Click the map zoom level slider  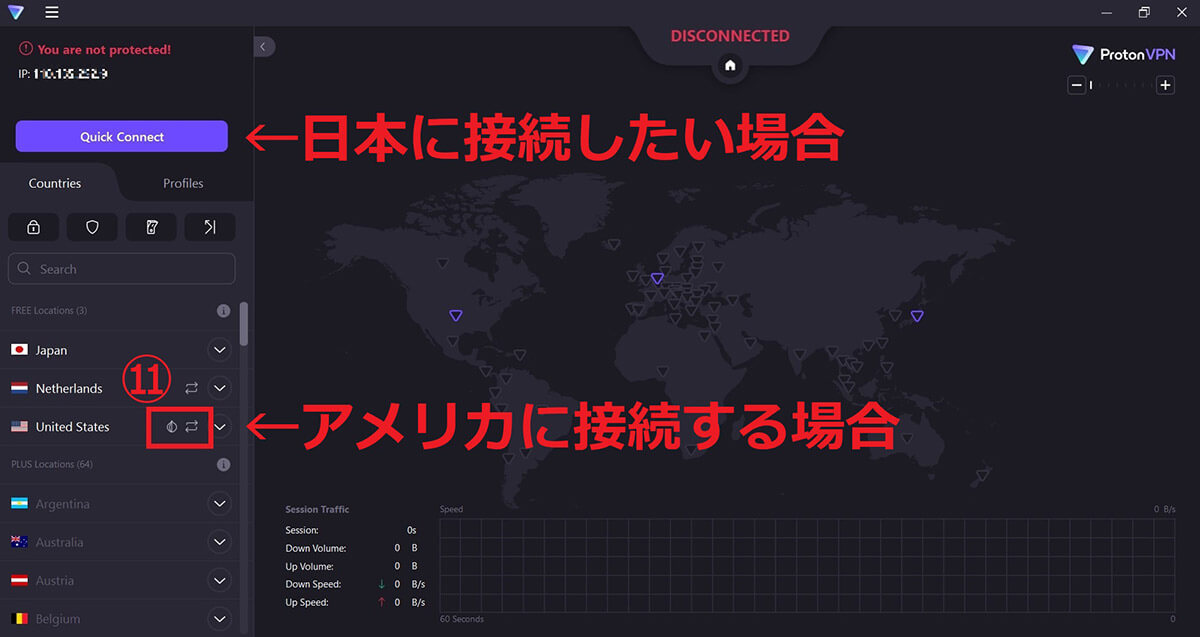click(1121, 85)
